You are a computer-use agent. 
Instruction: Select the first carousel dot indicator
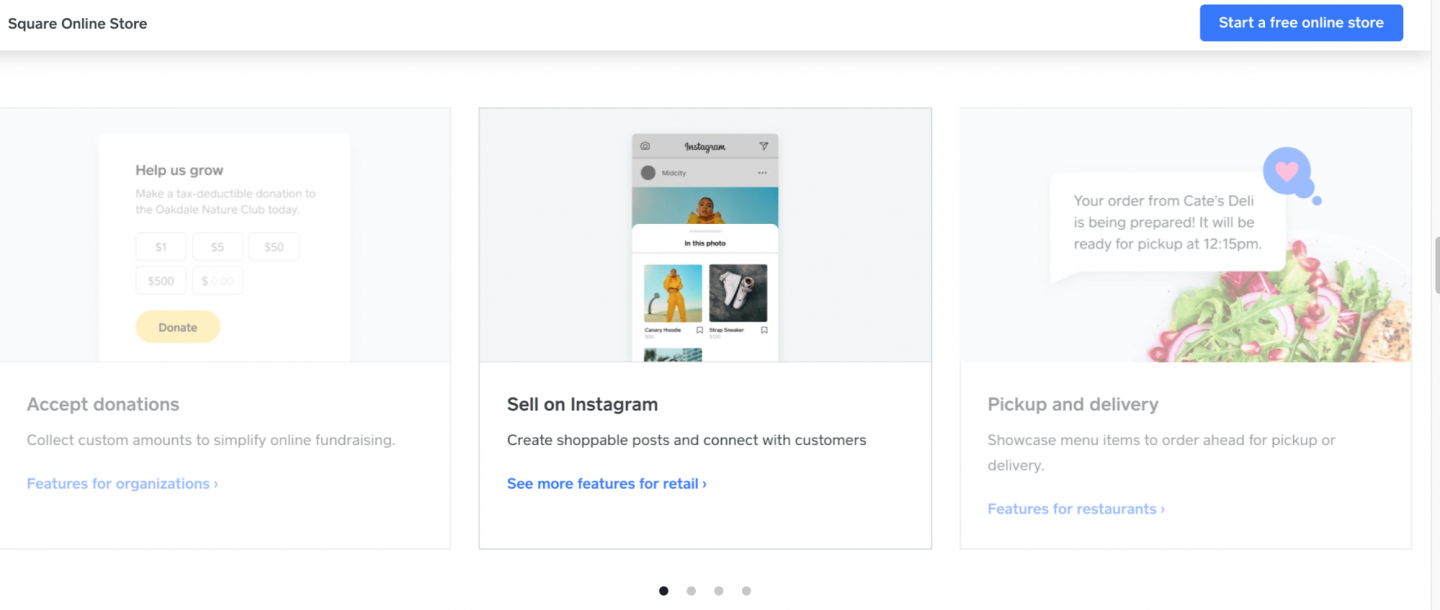pyautogui.click(x=664, y=591)
